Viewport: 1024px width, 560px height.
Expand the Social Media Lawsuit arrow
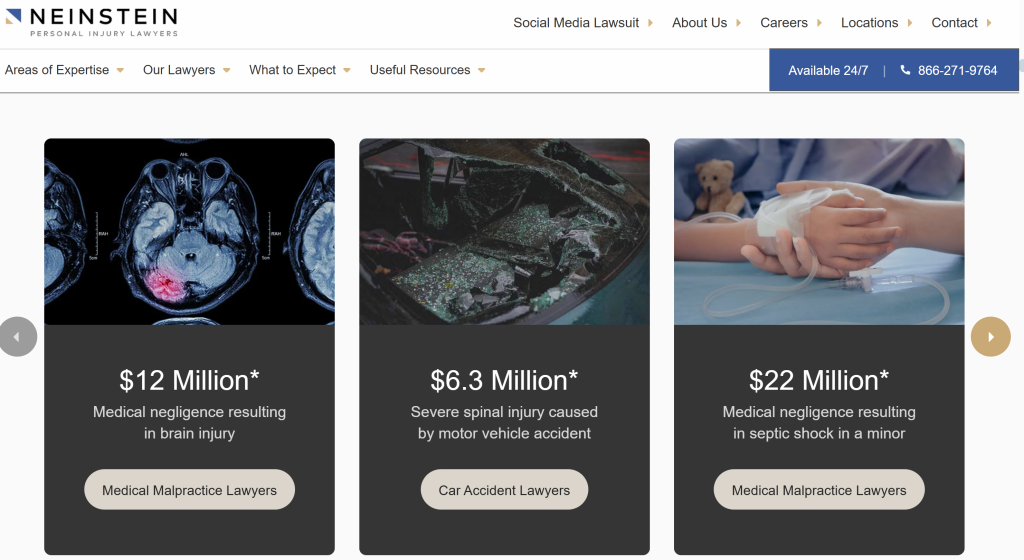650,23
